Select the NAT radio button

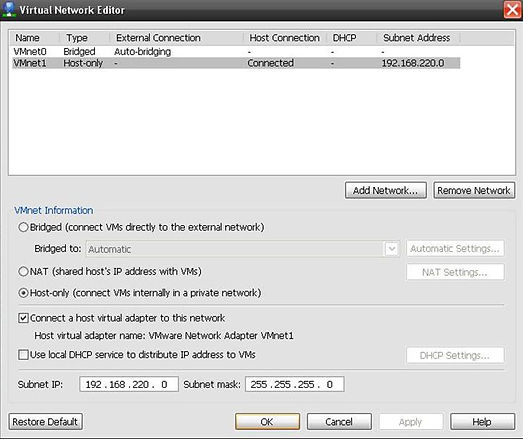(23, 272)
